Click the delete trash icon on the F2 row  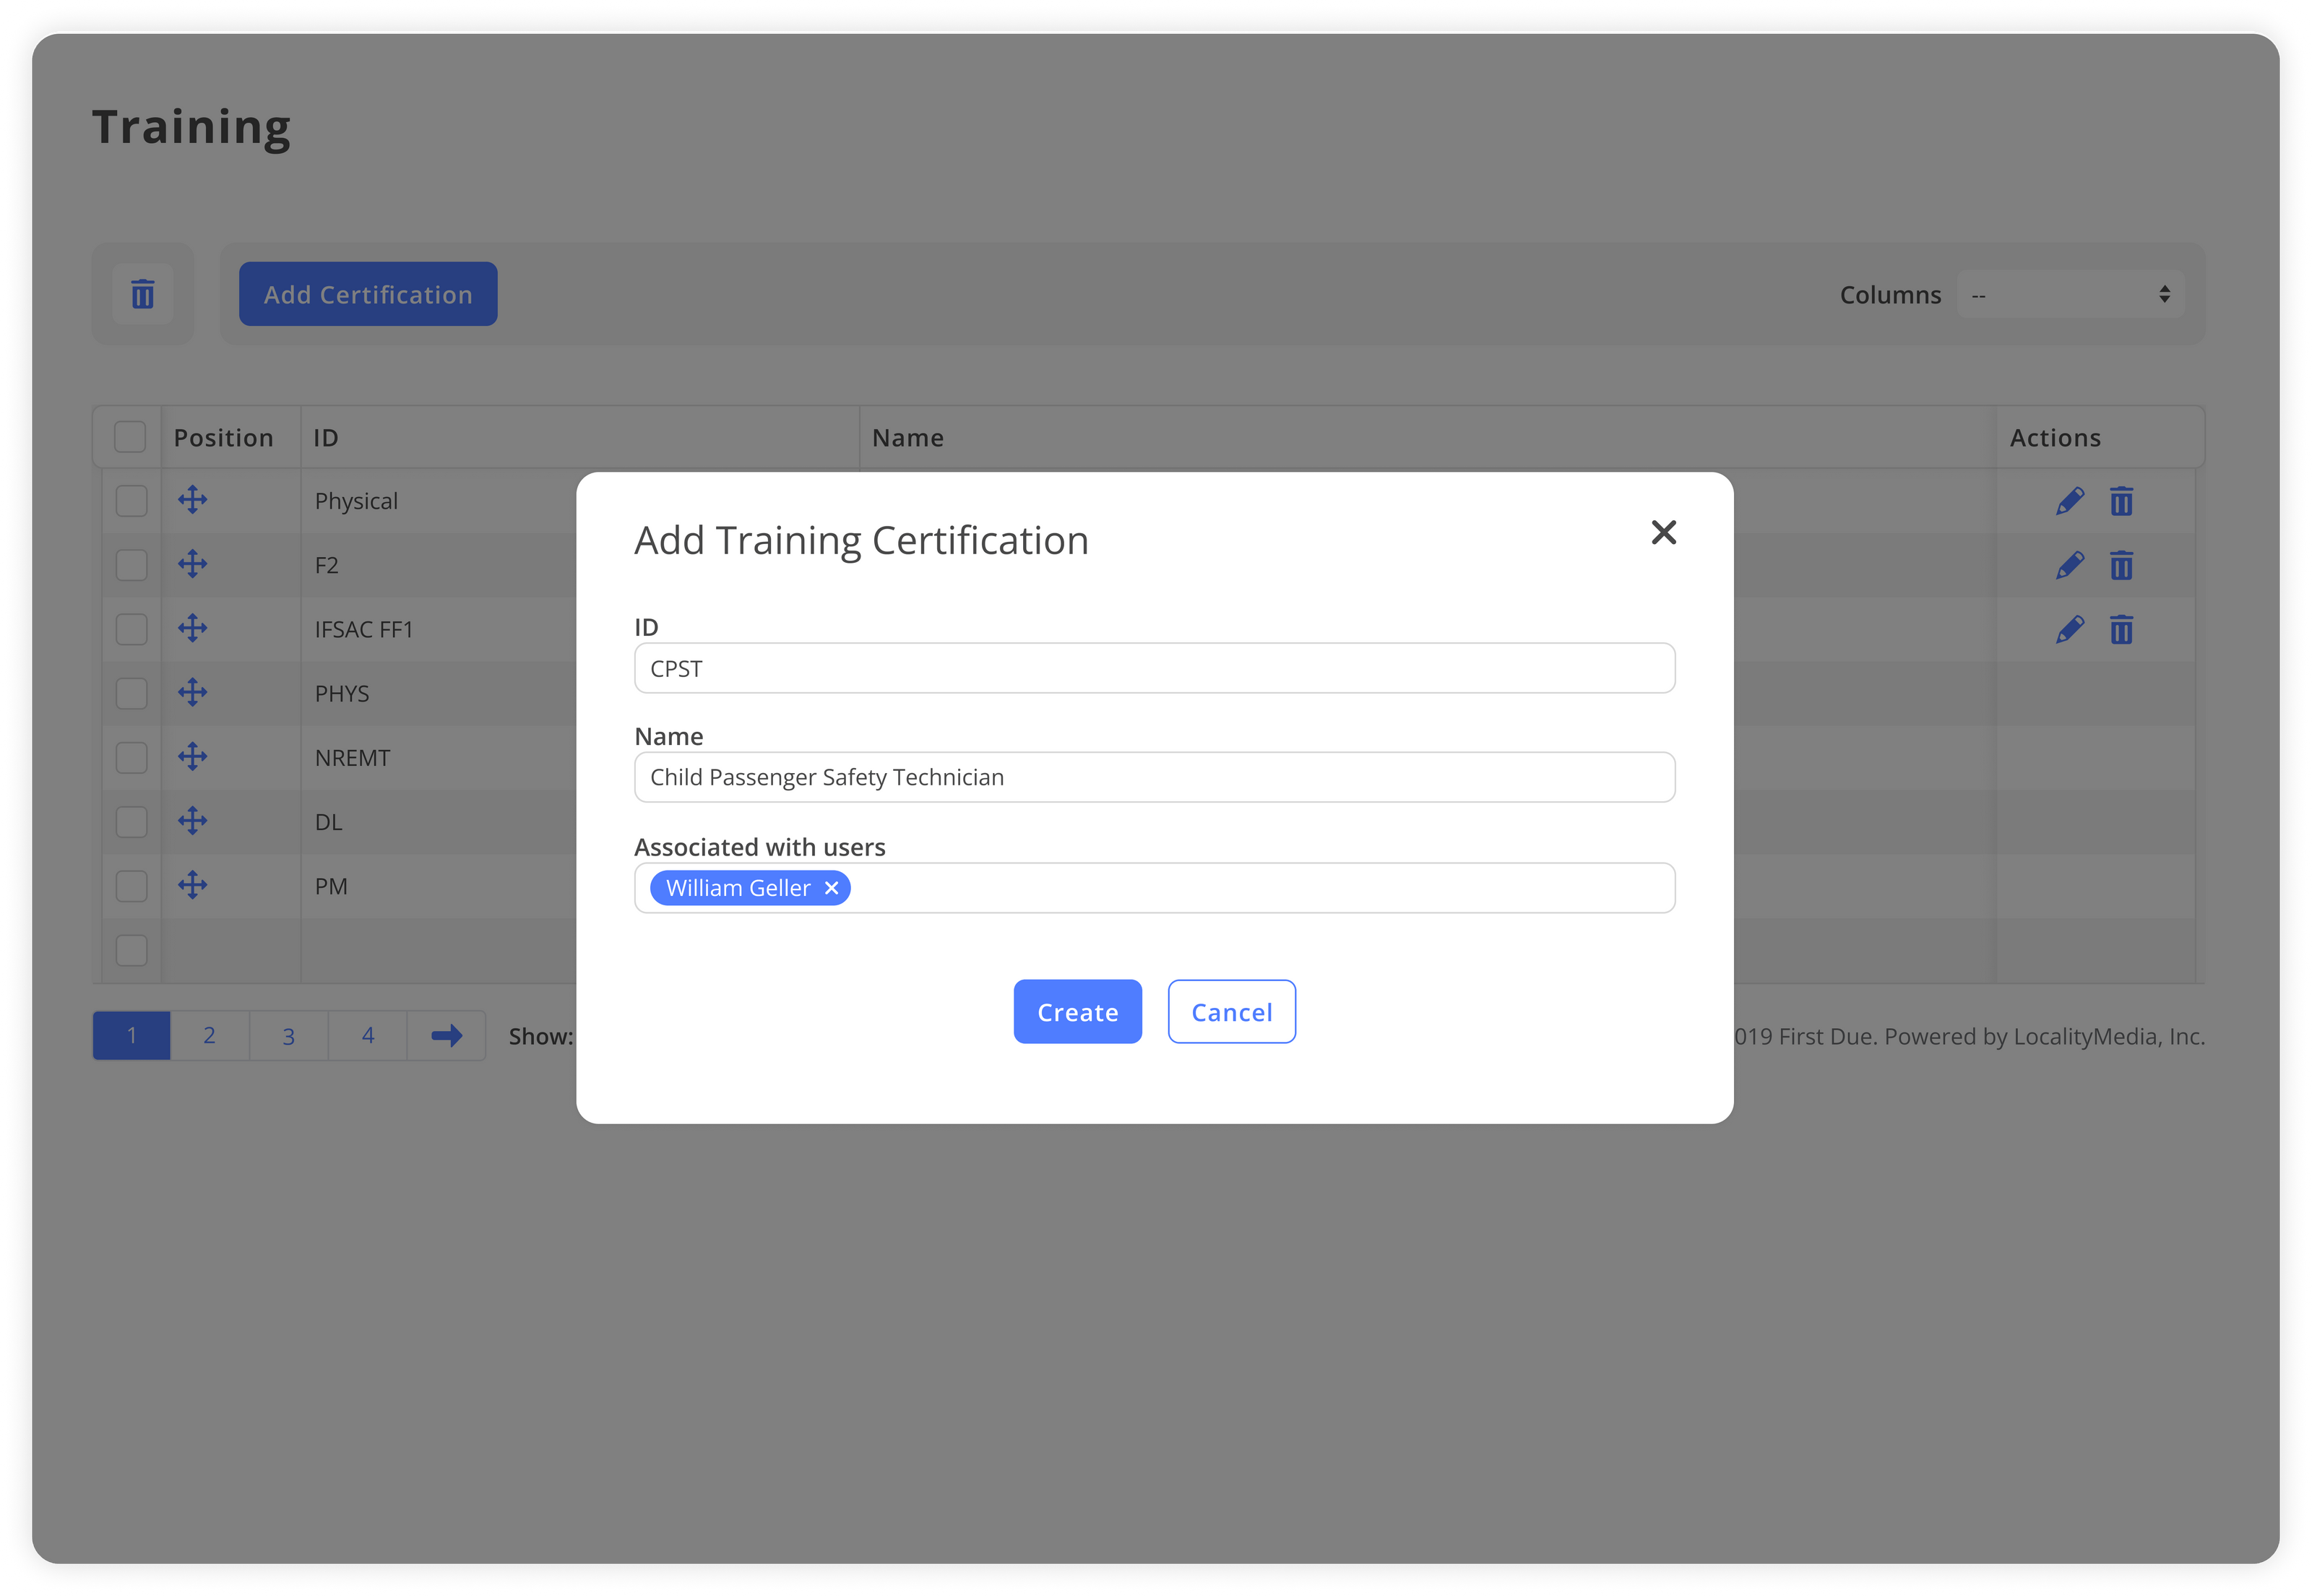click(2122, 565)
